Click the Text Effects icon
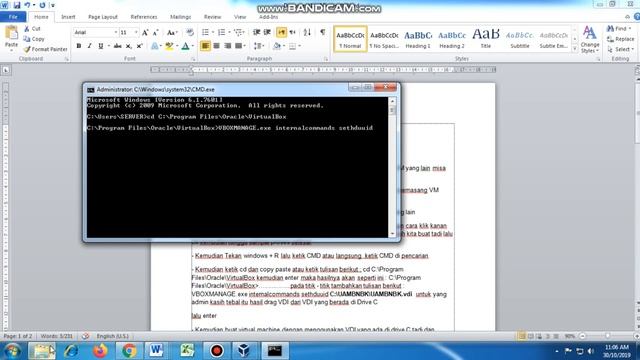 [x=155, y=46]
